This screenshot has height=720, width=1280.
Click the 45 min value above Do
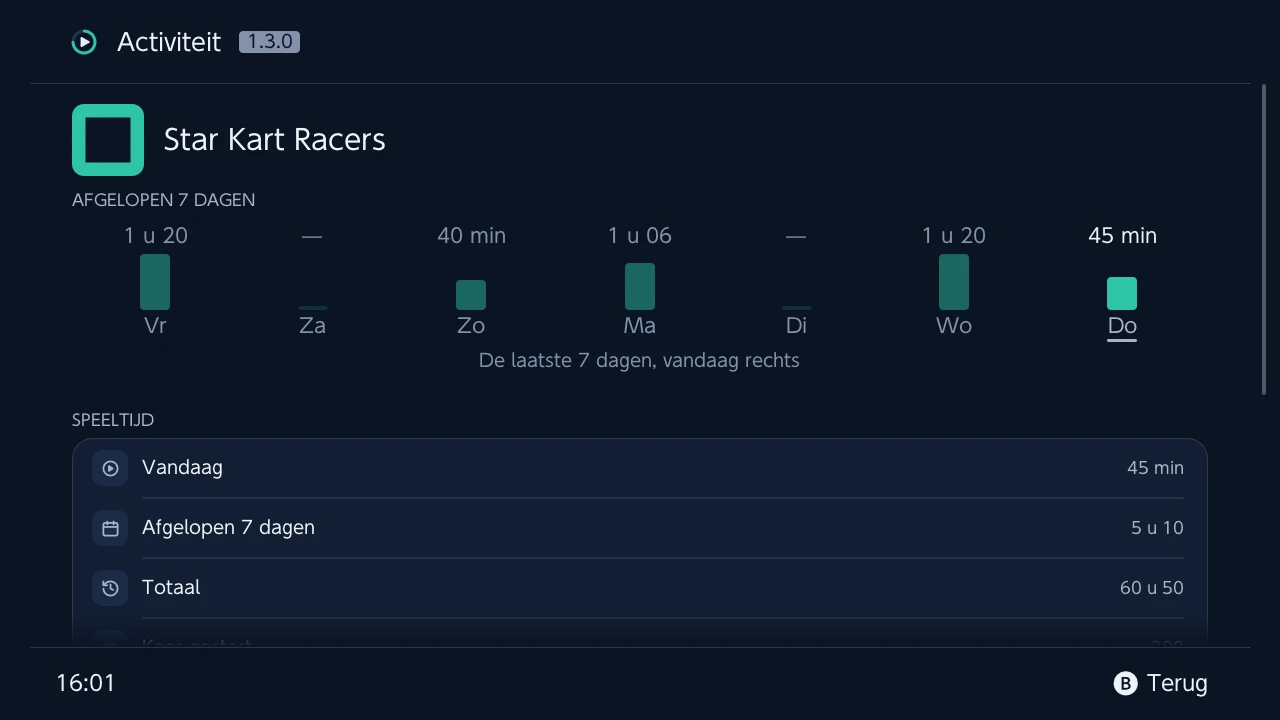tap(1122, 236)
